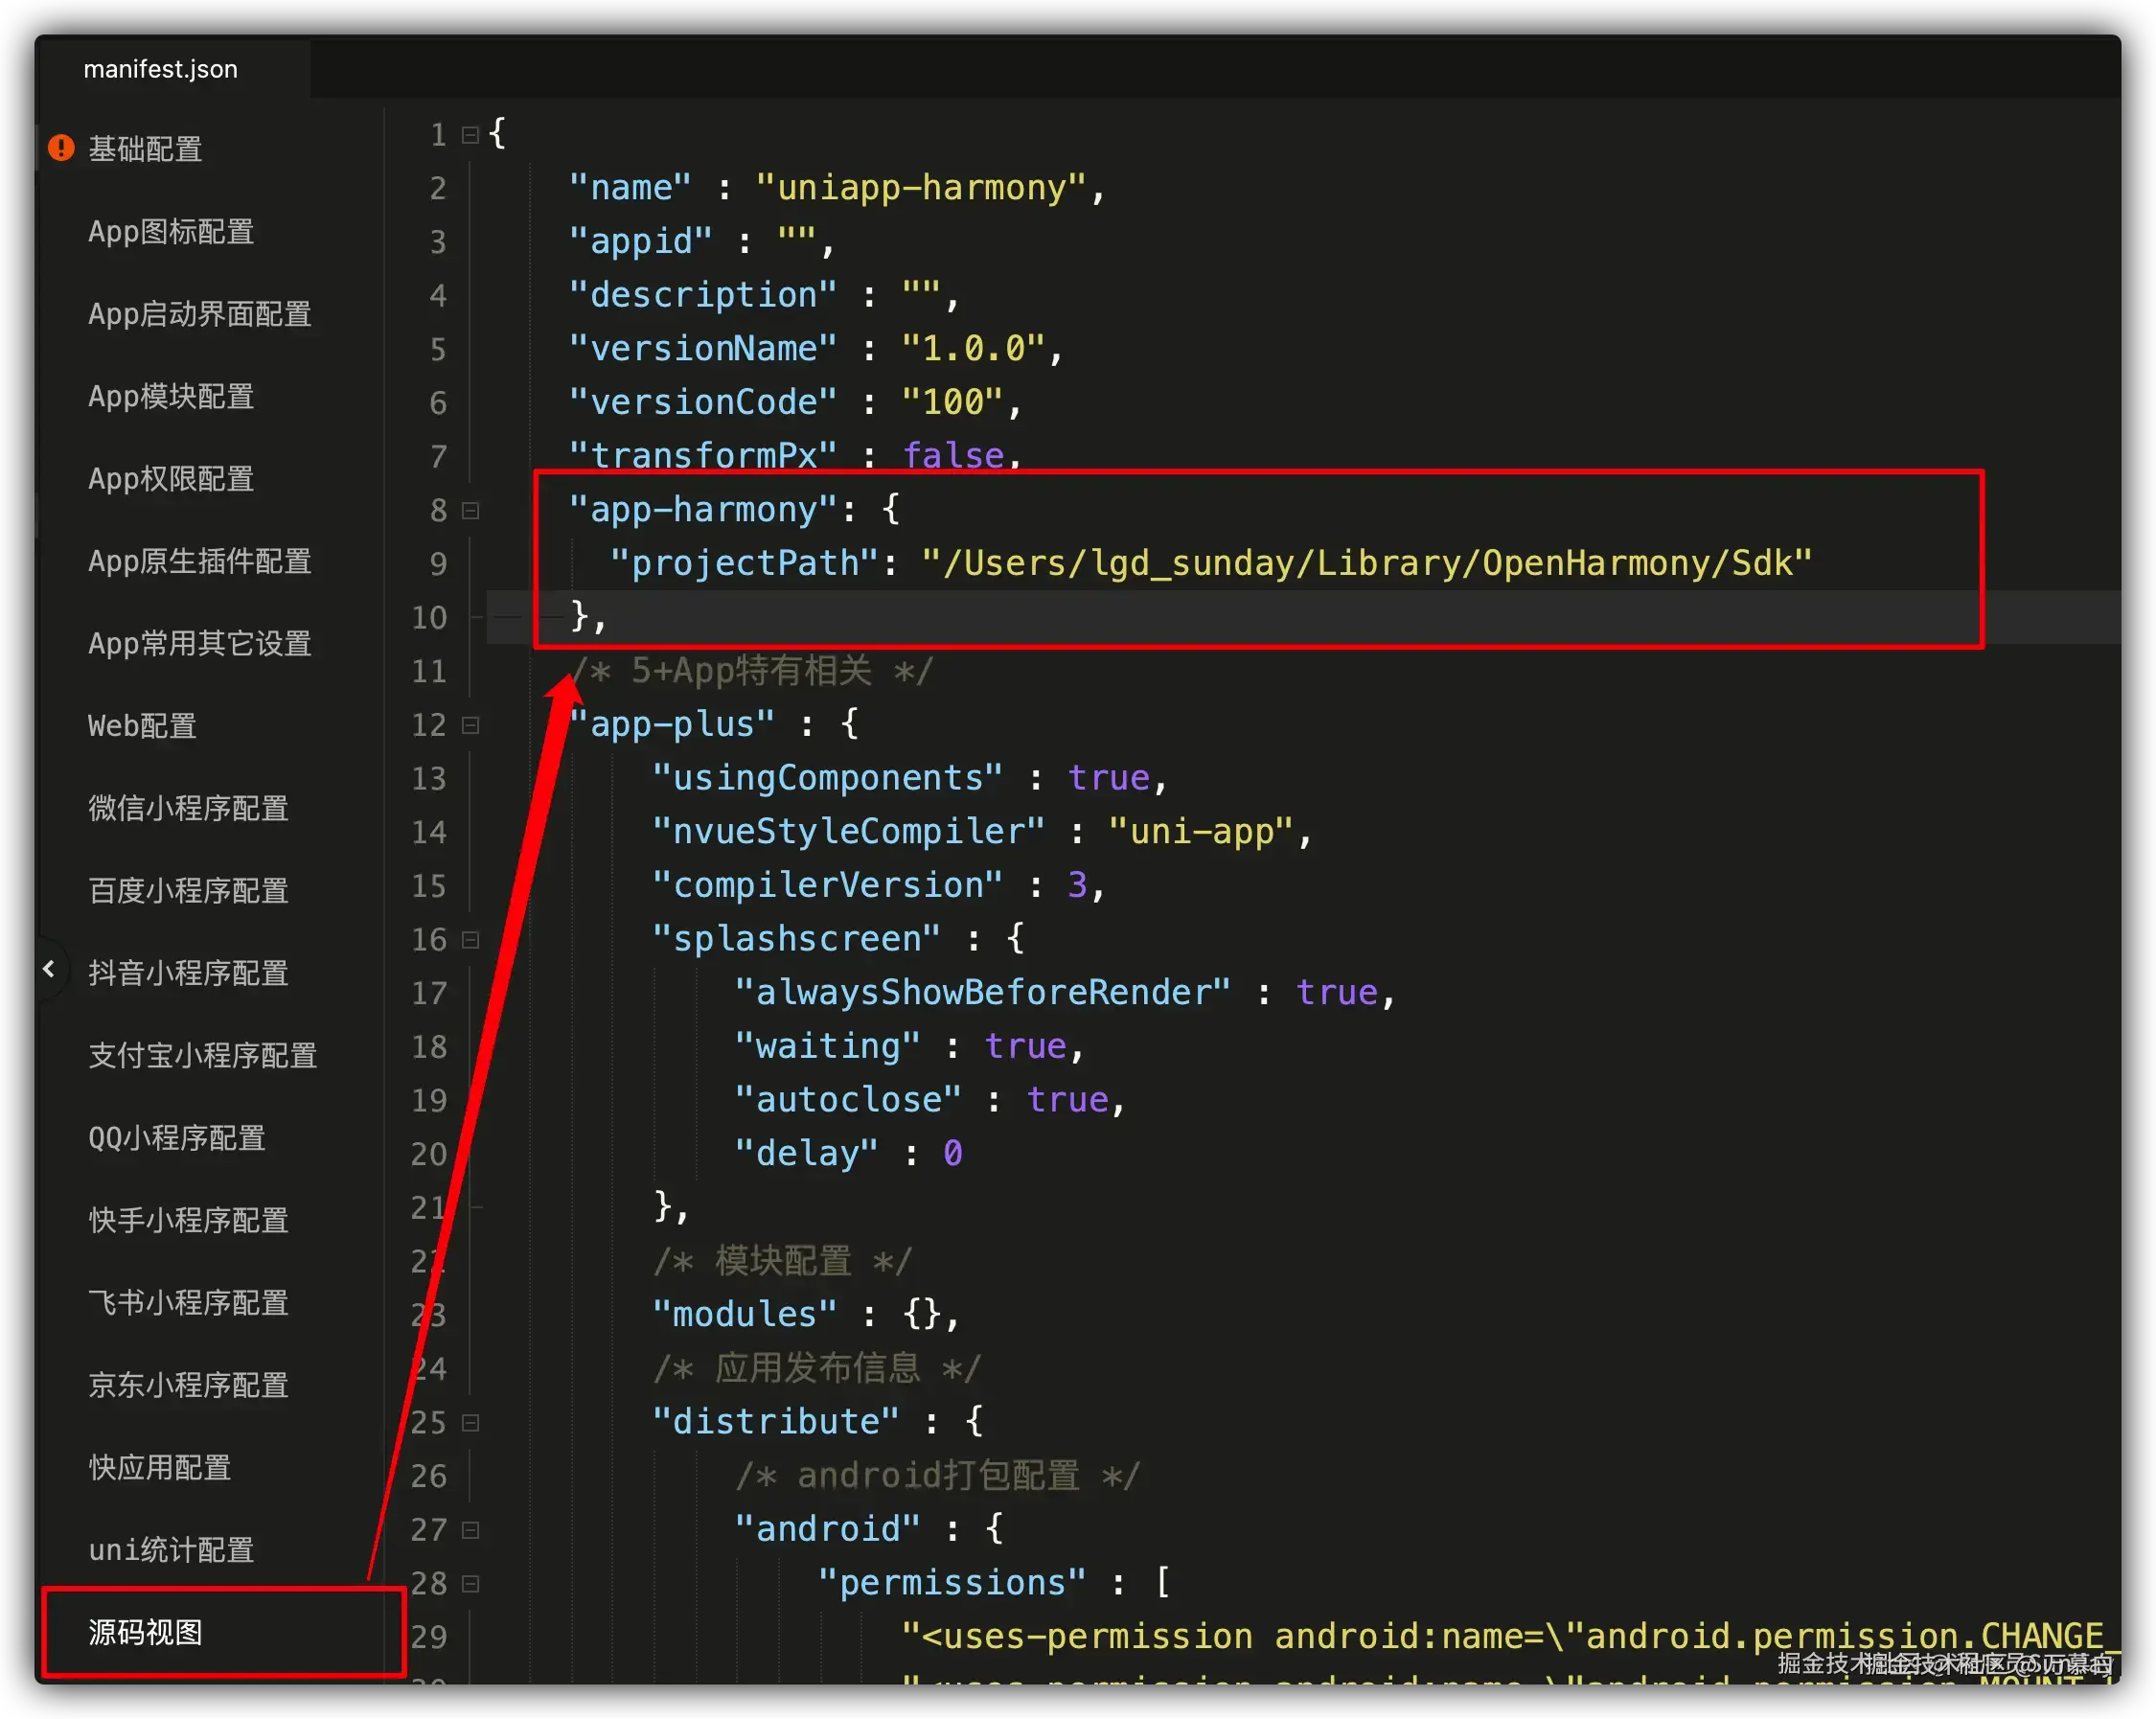
Task: Collapse the splashscreen fold marker on line 16
Action: (470, 940)
